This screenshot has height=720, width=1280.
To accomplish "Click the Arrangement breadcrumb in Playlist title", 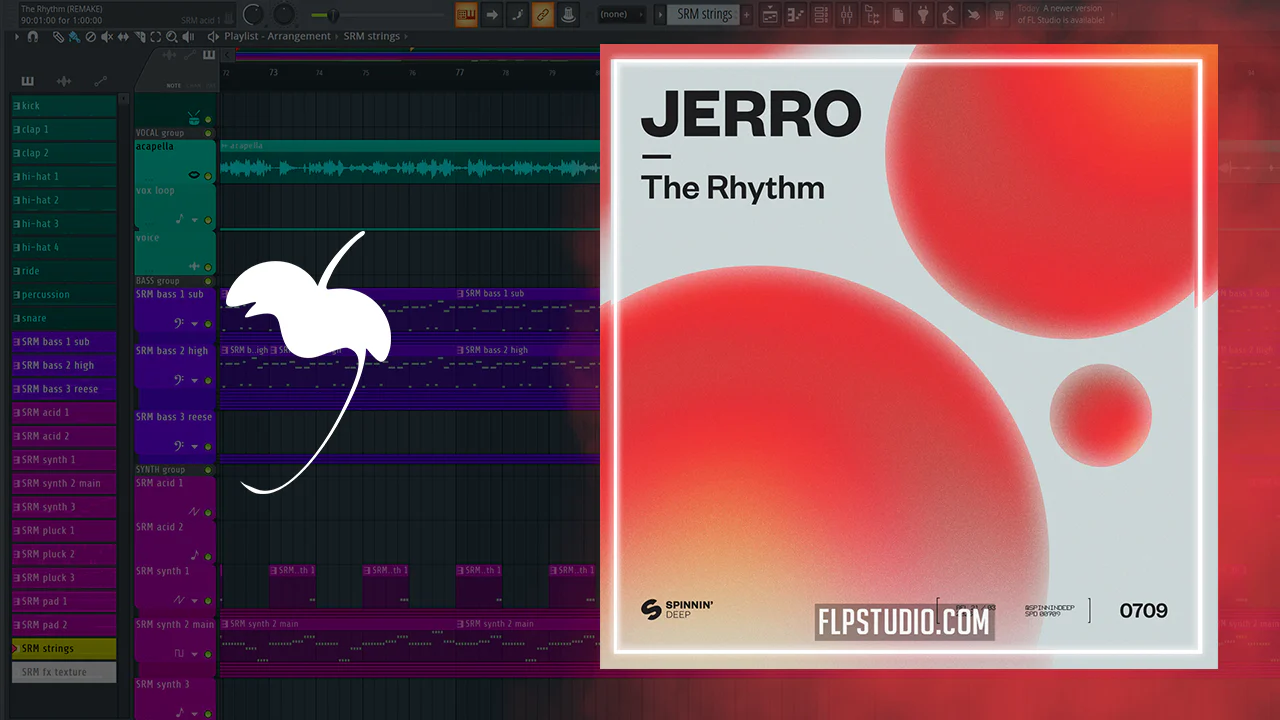I will point(299,36).
